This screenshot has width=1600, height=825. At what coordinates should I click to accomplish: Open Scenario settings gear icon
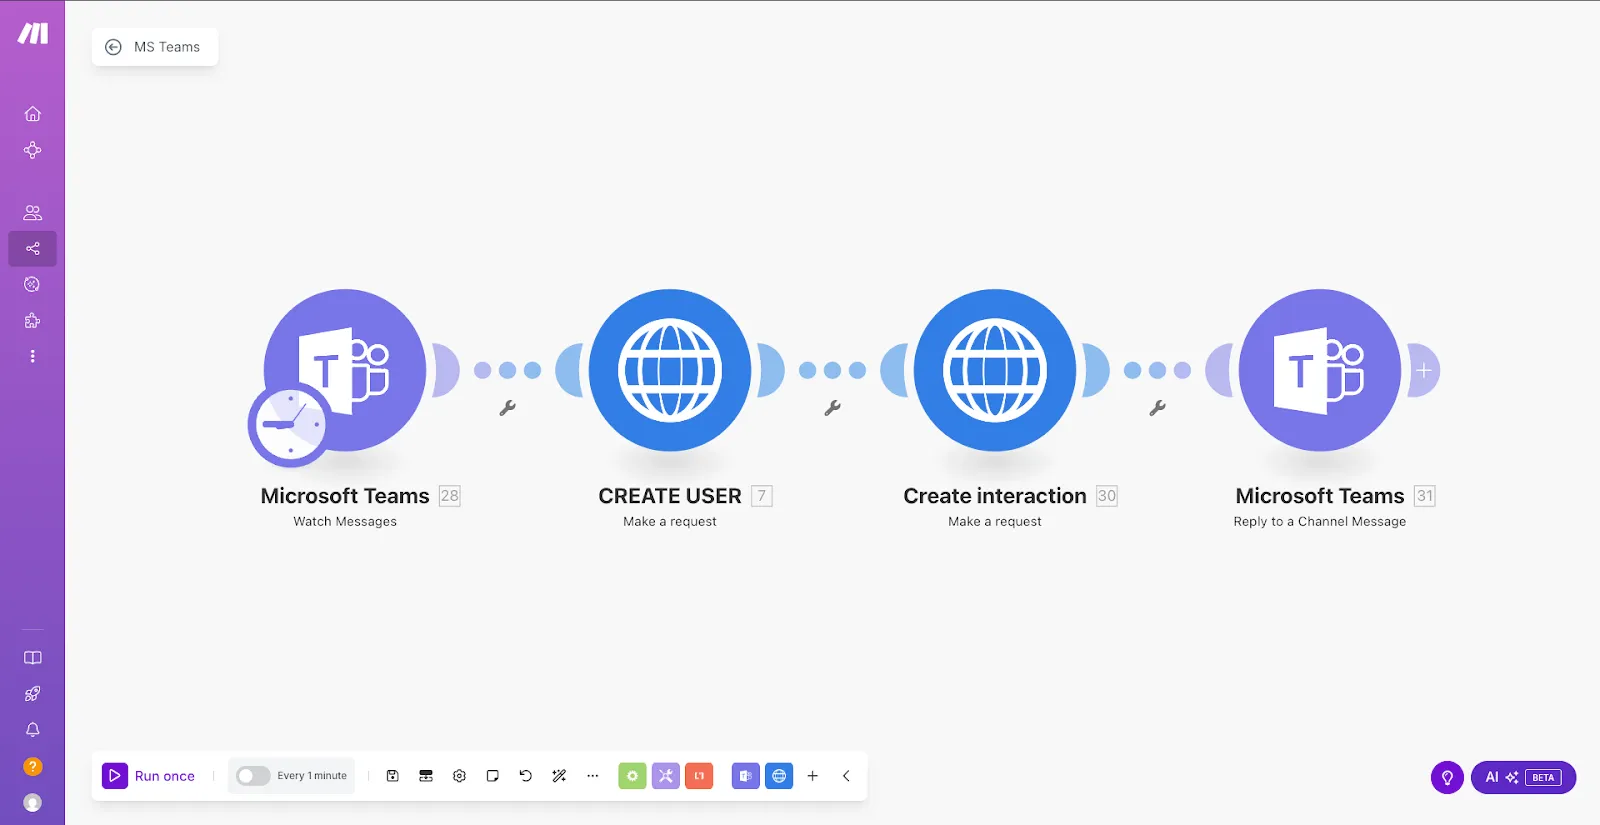point(459,776)
